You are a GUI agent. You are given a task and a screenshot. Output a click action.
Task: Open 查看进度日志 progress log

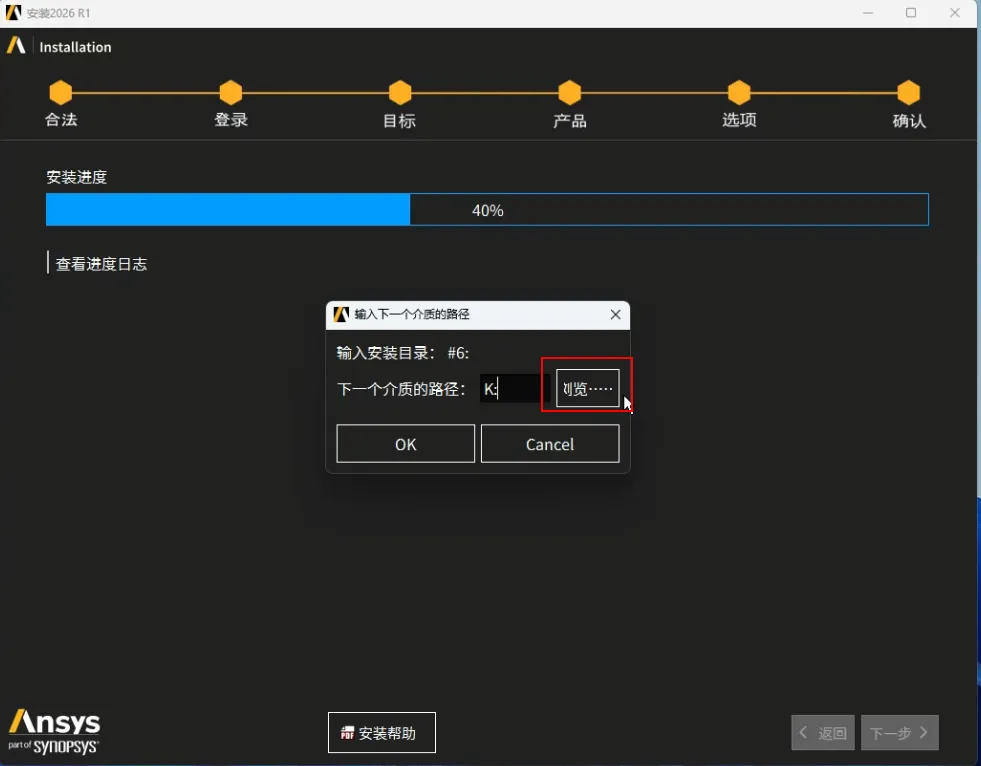pyautogui.click(x=101, y=264)
